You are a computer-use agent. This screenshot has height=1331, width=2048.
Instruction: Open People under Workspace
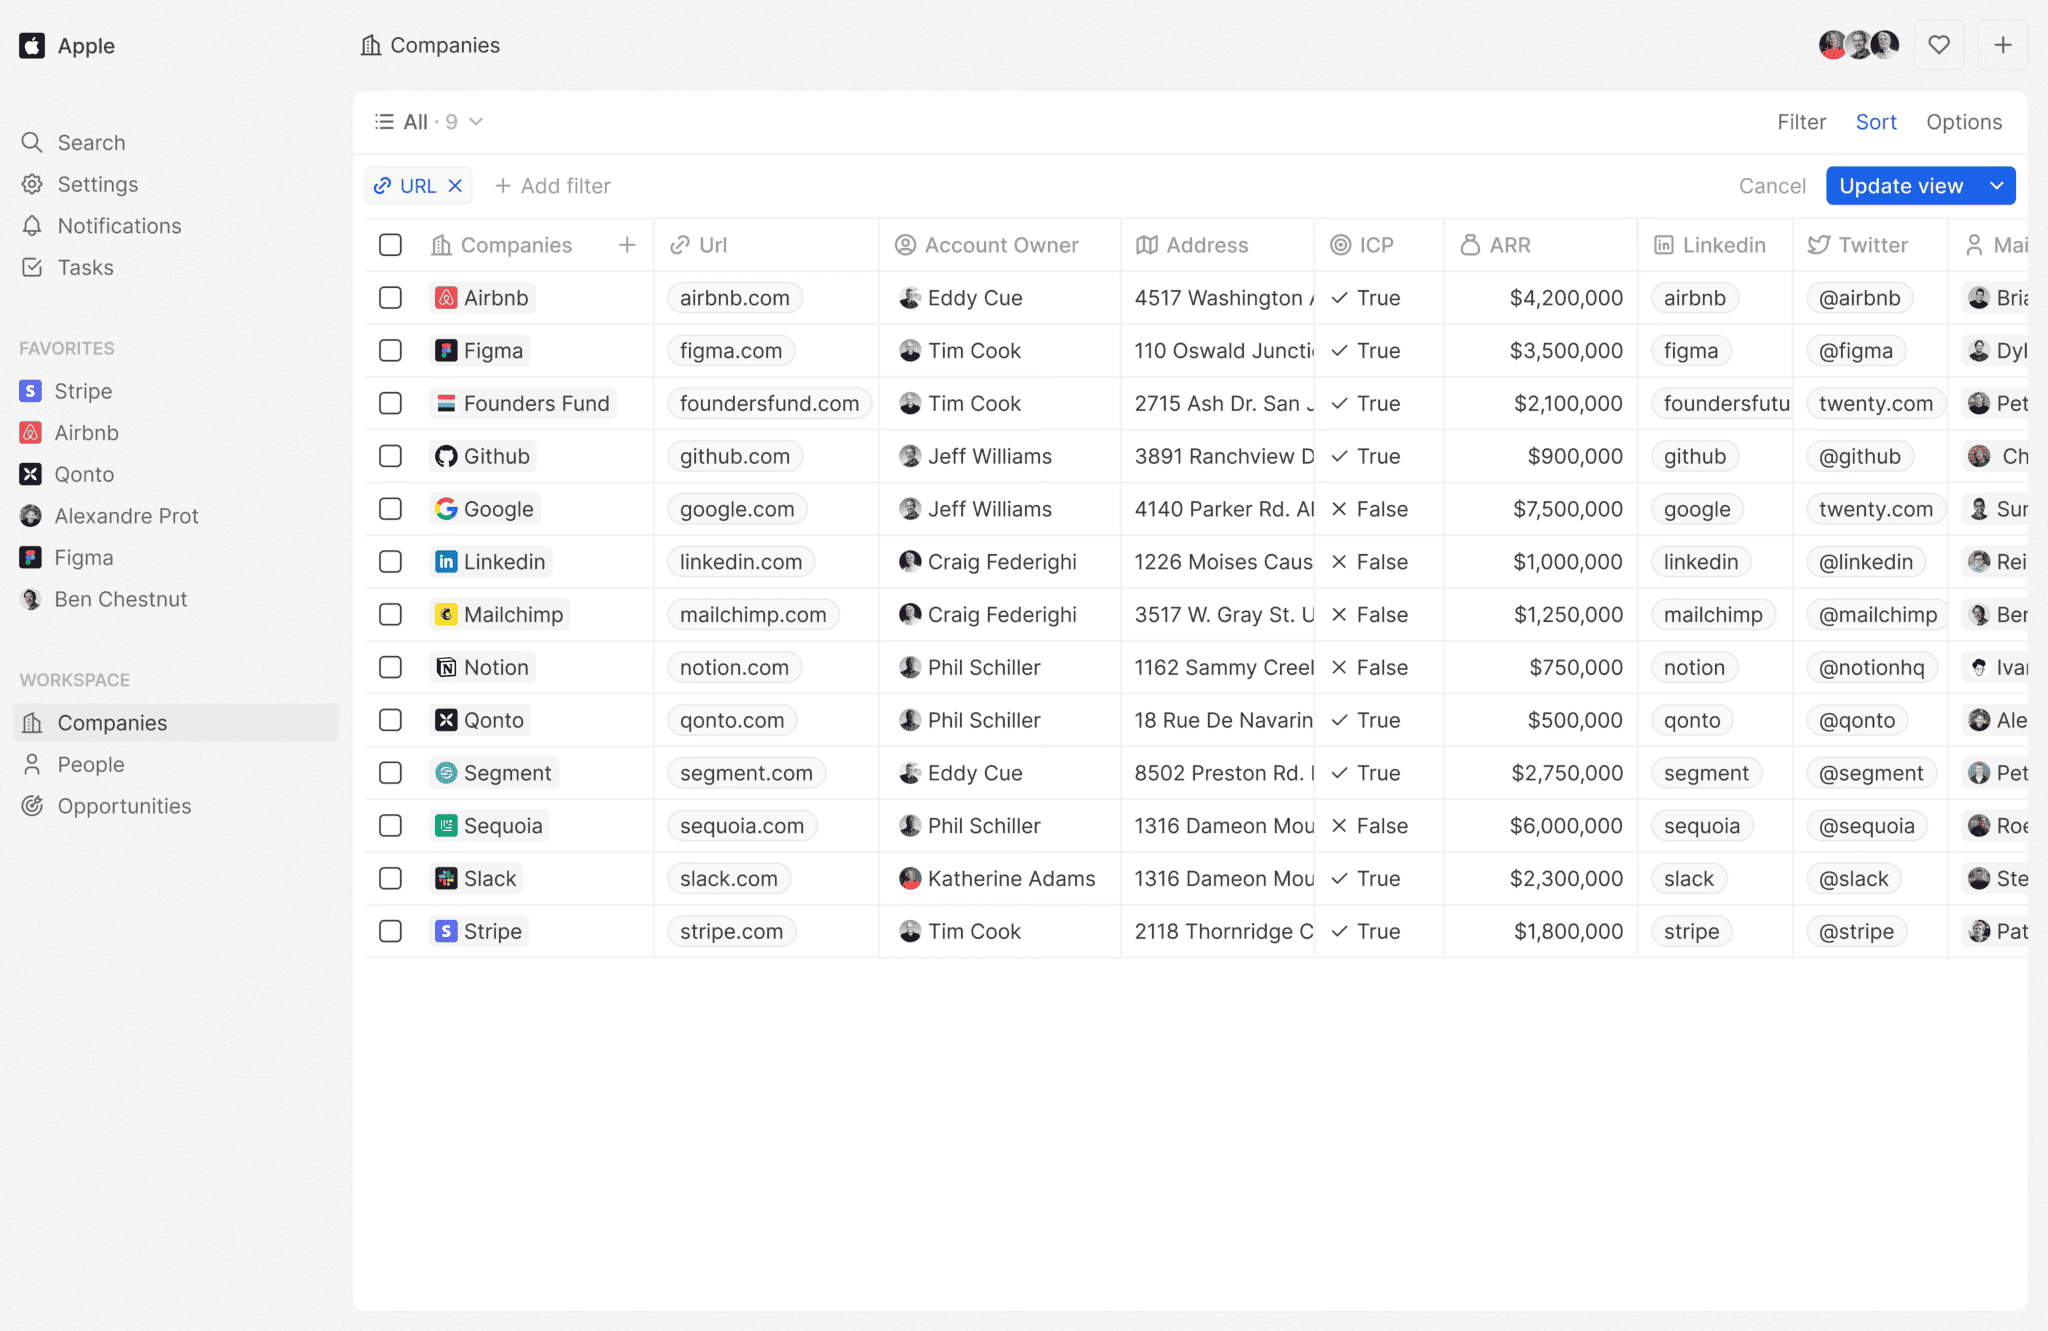point(91,764)
